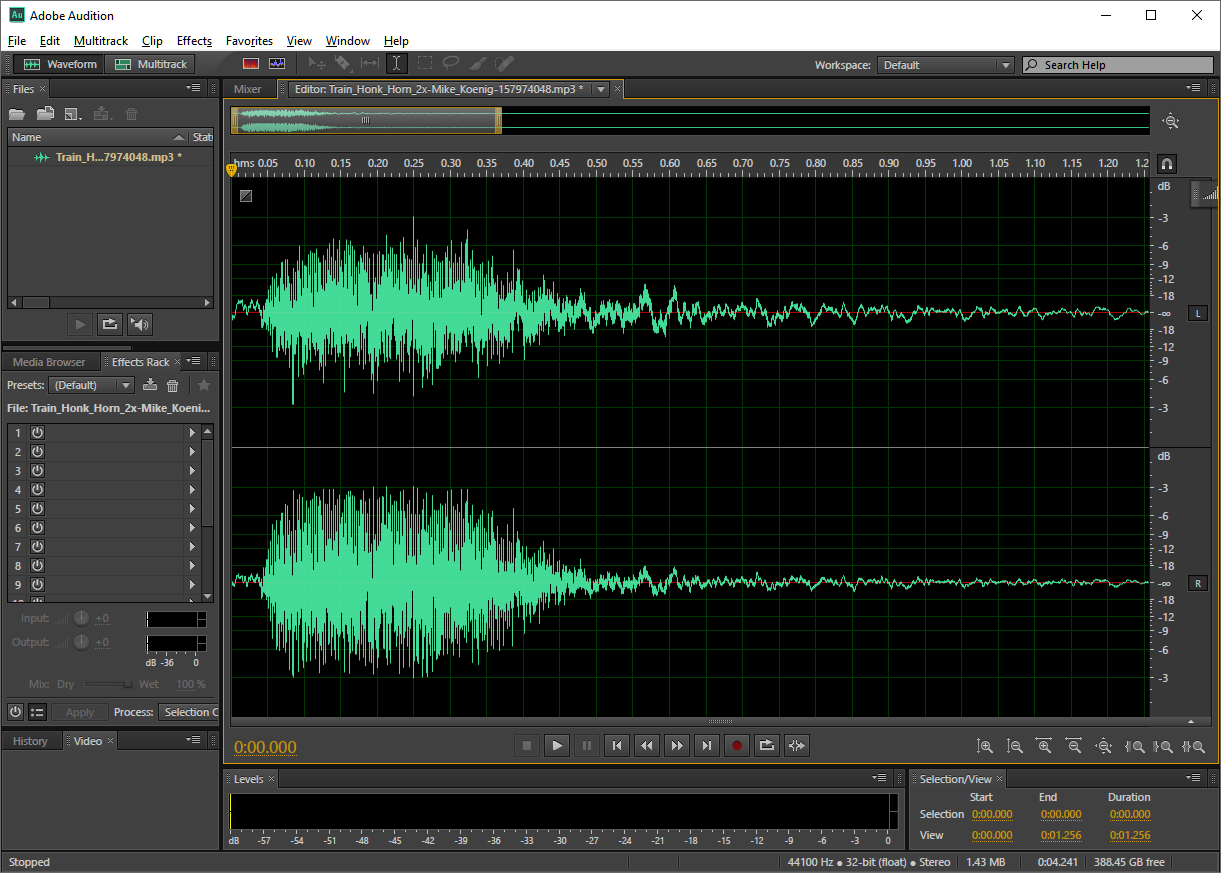Open the Workspace dropdown
This screenshot has height=873, width=1221.
(946, 65)
